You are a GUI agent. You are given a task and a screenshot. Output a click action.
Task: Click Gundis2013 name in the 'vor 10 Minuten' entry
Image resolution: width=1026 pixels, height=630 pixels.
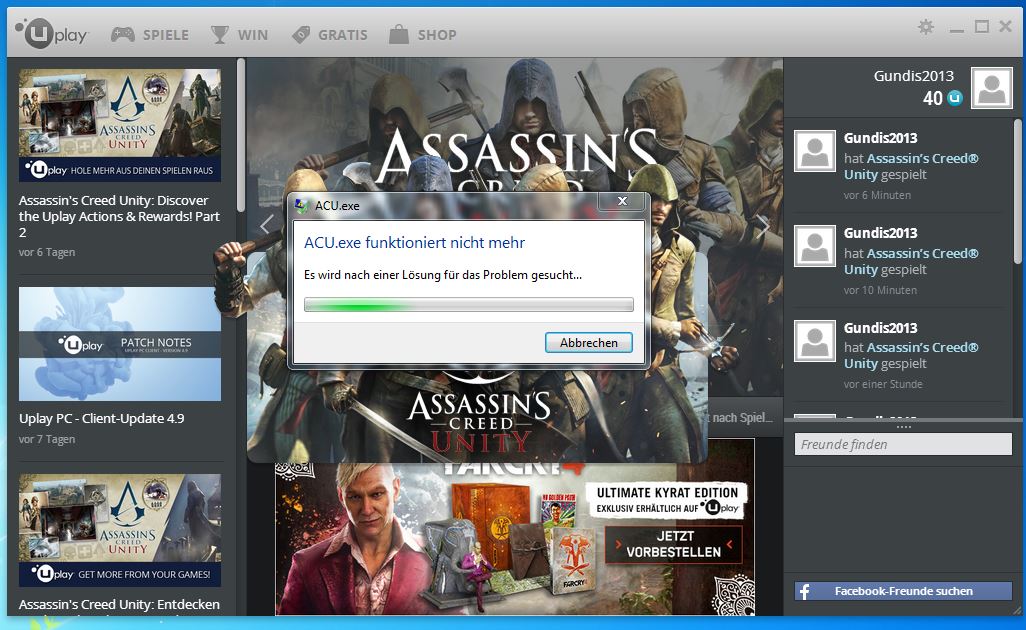[880, 233]
